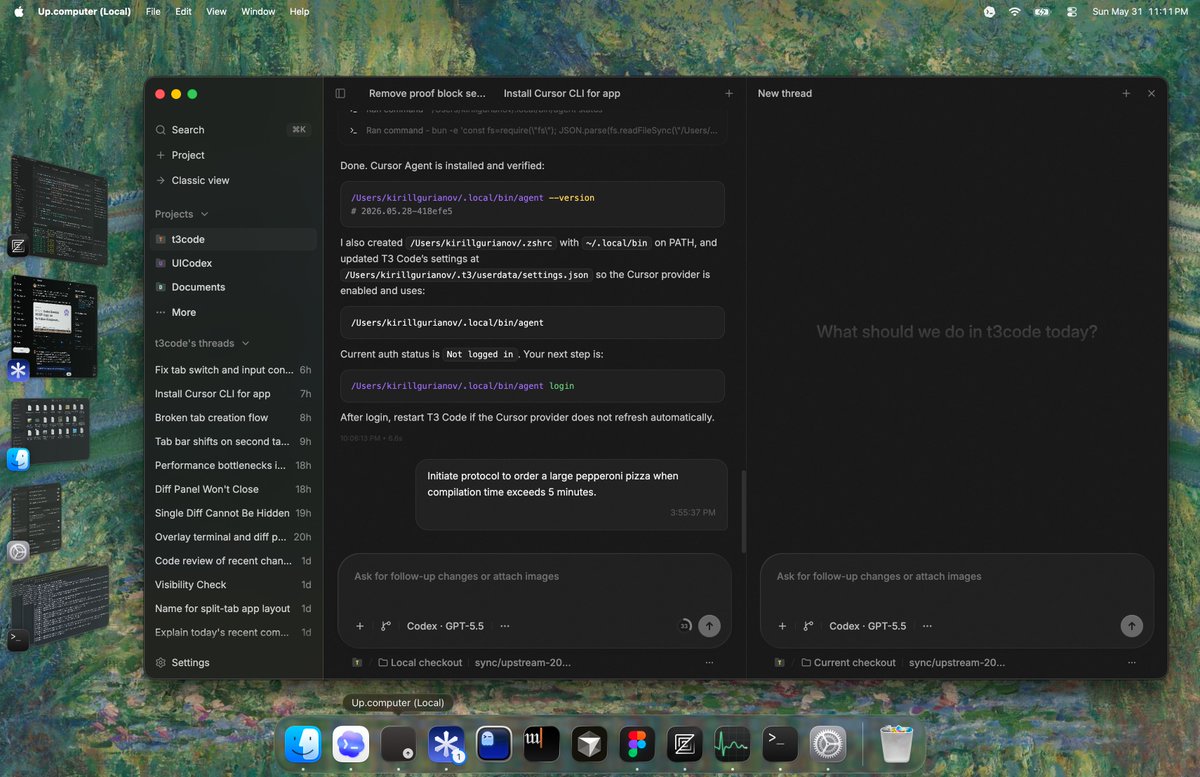Add a new tab in left pane
The image size is (1200, 777).
(729, 93)
